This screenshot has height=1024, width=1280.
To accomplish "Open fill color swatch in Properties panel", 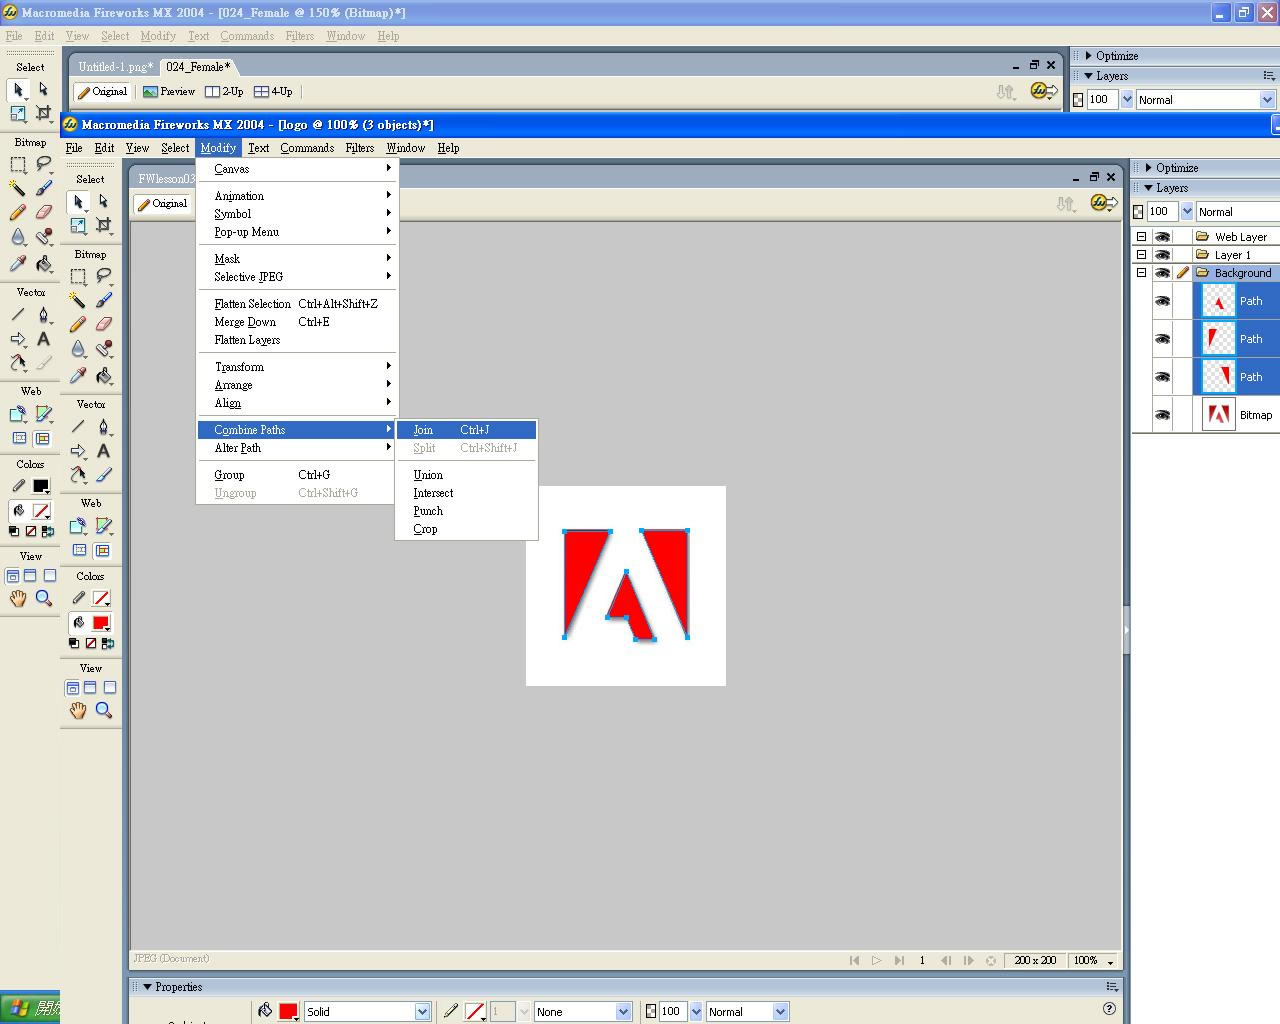I will pos(288,1012).
